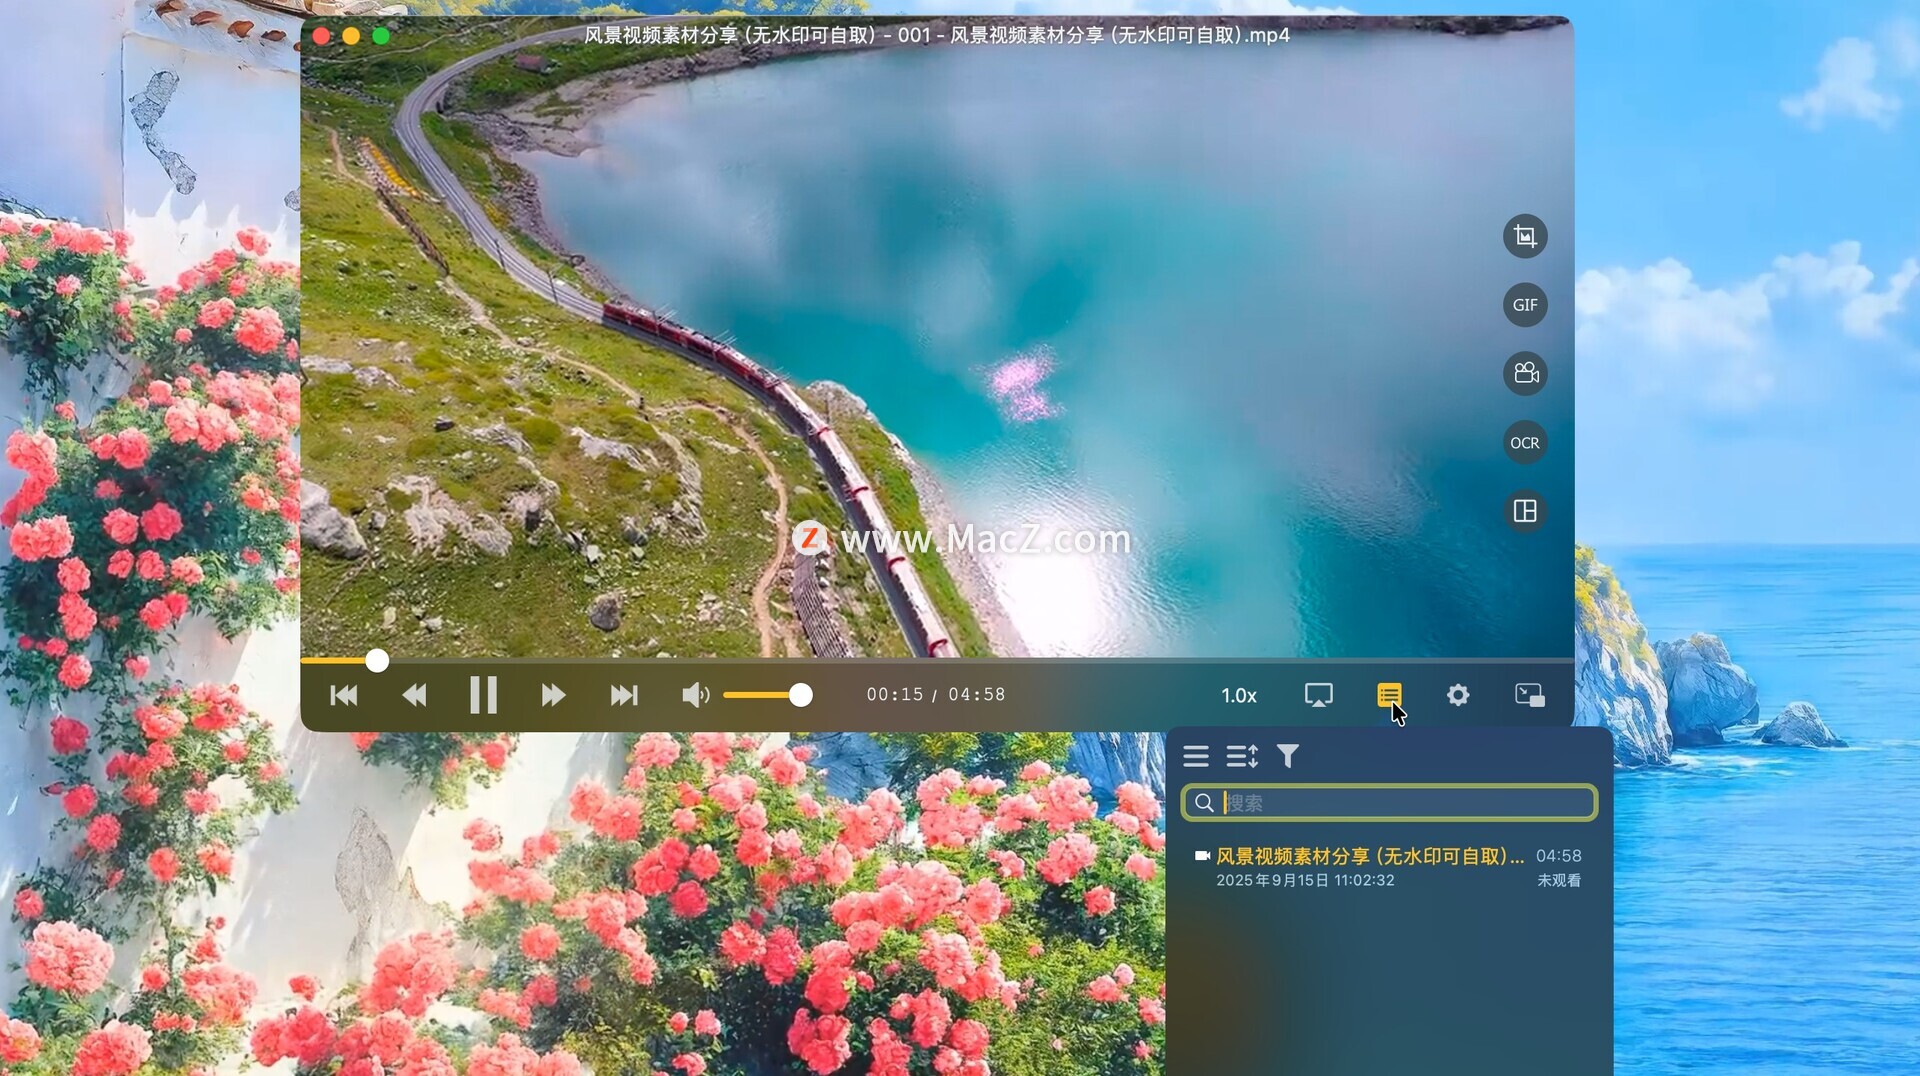Viewport: 1920px width, 1076px height.
Task: Pause the video playback
Action: pos(483,695)
